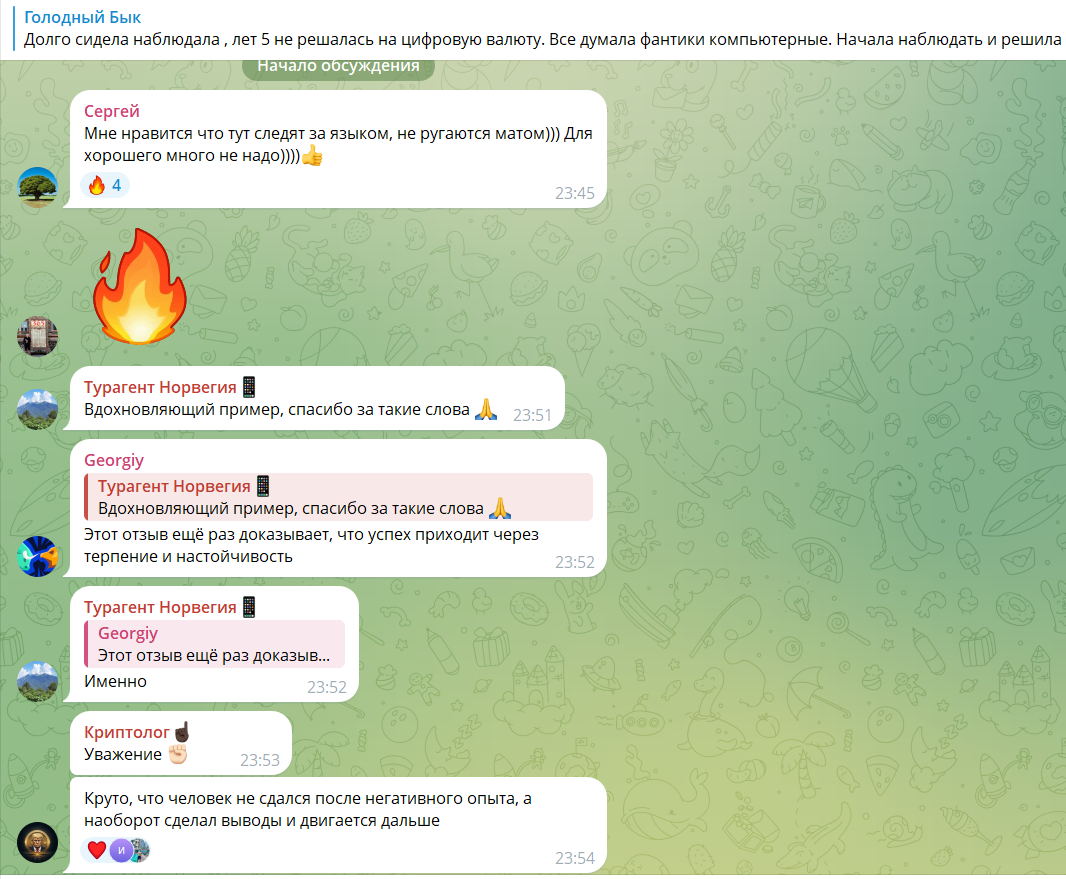Toggle the fire reaction with count 4
The height and width of the screenshot is (879, 1066).
[105, 185]
